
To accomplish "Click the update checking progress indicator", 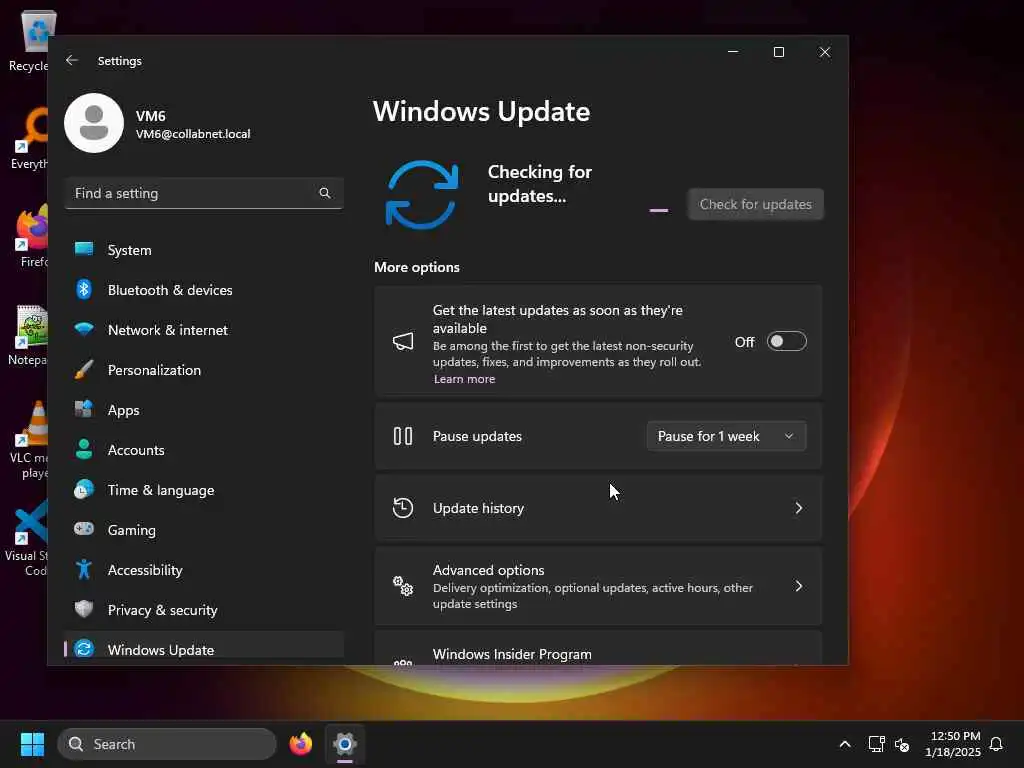I will point(658,210).
